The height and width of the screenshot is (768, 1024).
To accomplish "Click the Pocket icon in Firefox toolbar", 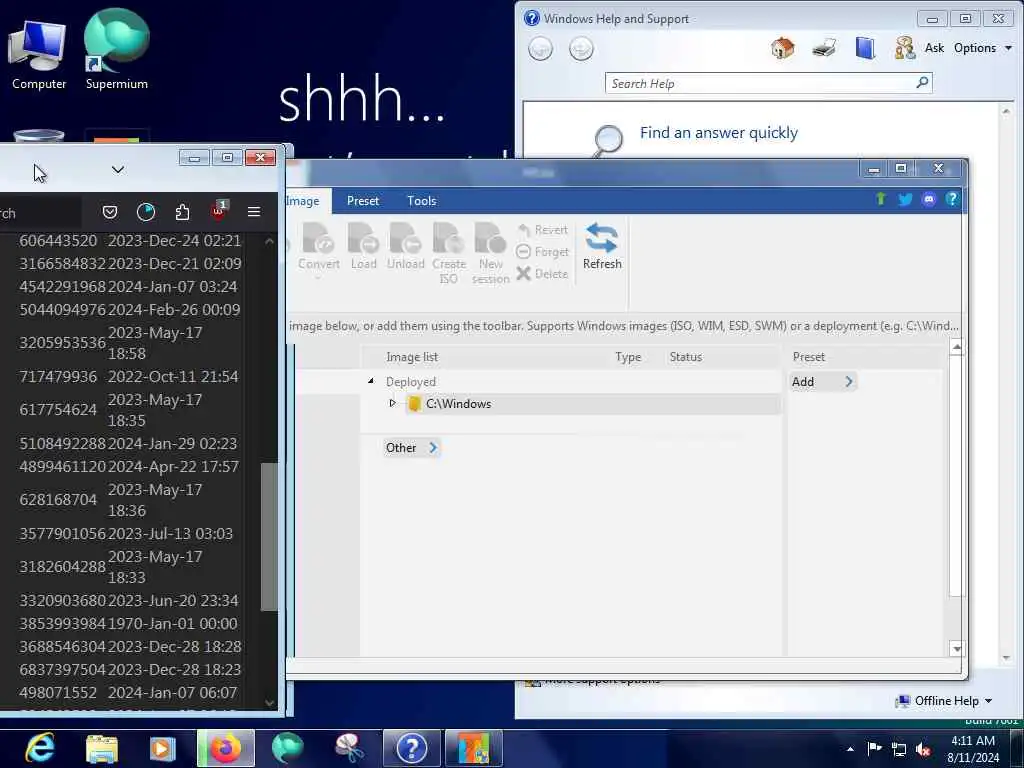I will pos(110,212).
